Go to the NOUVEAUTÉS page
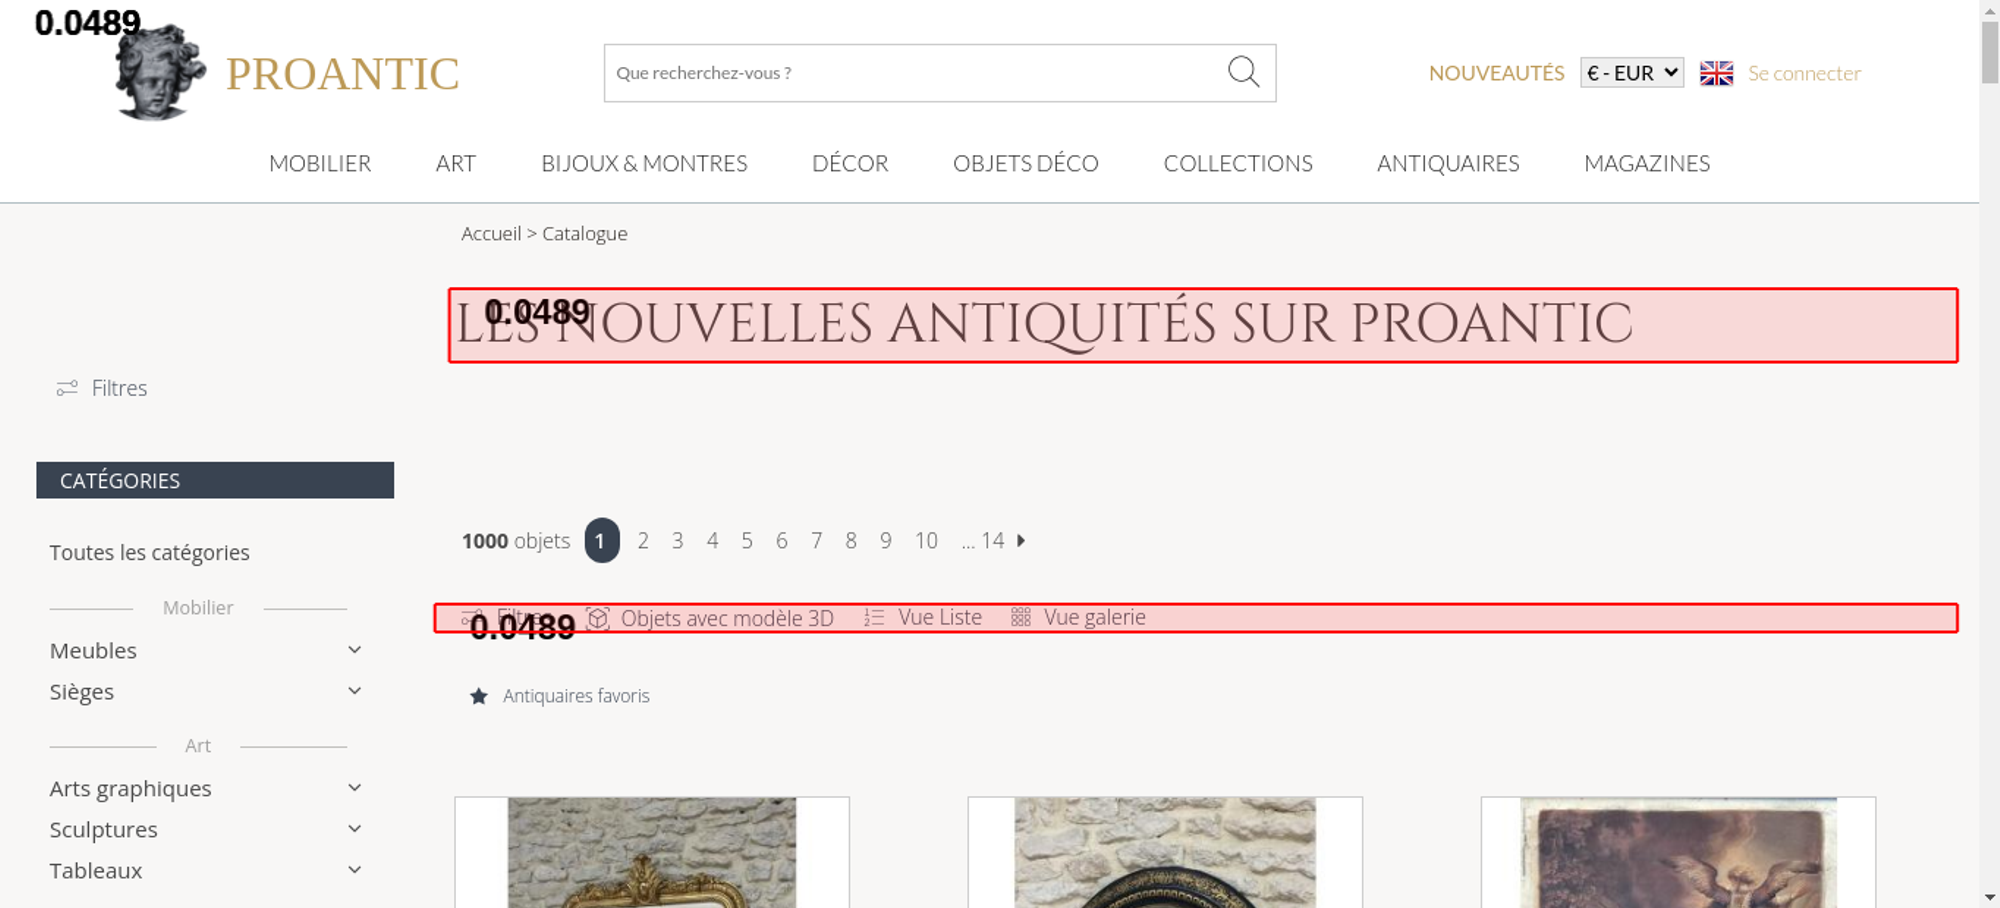The image size is (2000, 908). [x=1496, y=73]
